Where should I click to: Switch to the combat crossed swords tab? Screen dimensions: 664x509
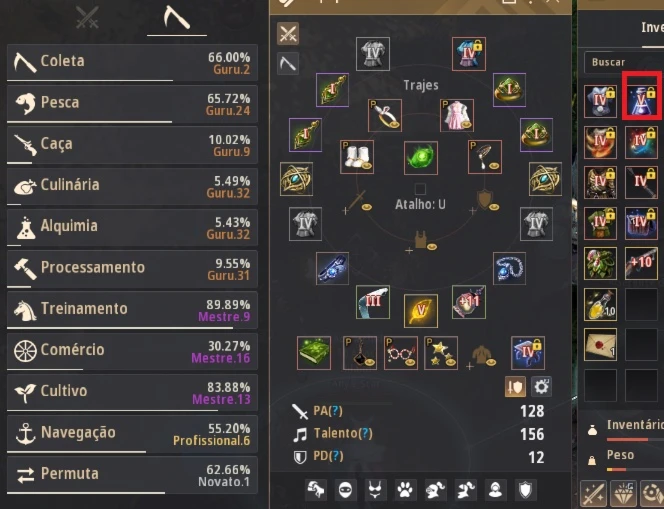pyautogui.click(x=87, y=18)
